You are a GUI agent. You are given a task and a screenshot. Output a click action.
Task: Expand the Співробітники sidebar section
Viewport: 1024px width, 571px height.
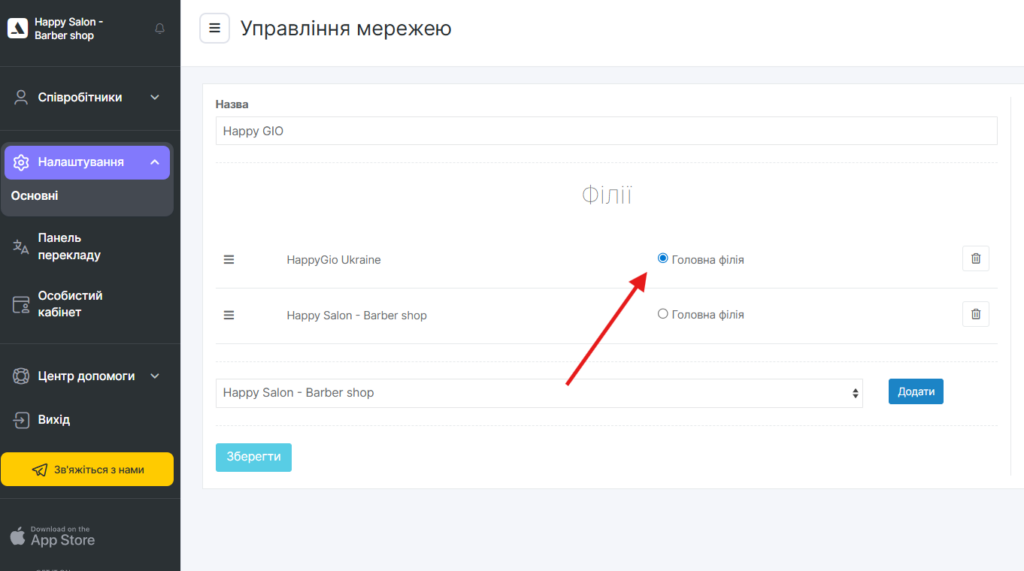[87, 97]
